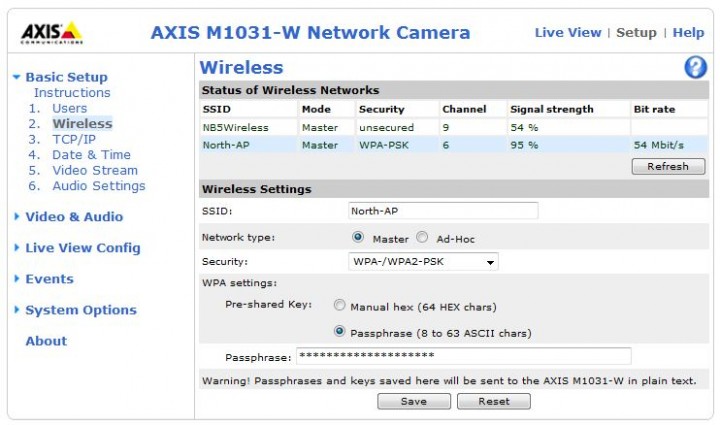Expand the Events menu section
The width and height of the screenshot is (720, 425).
[49, 279]
